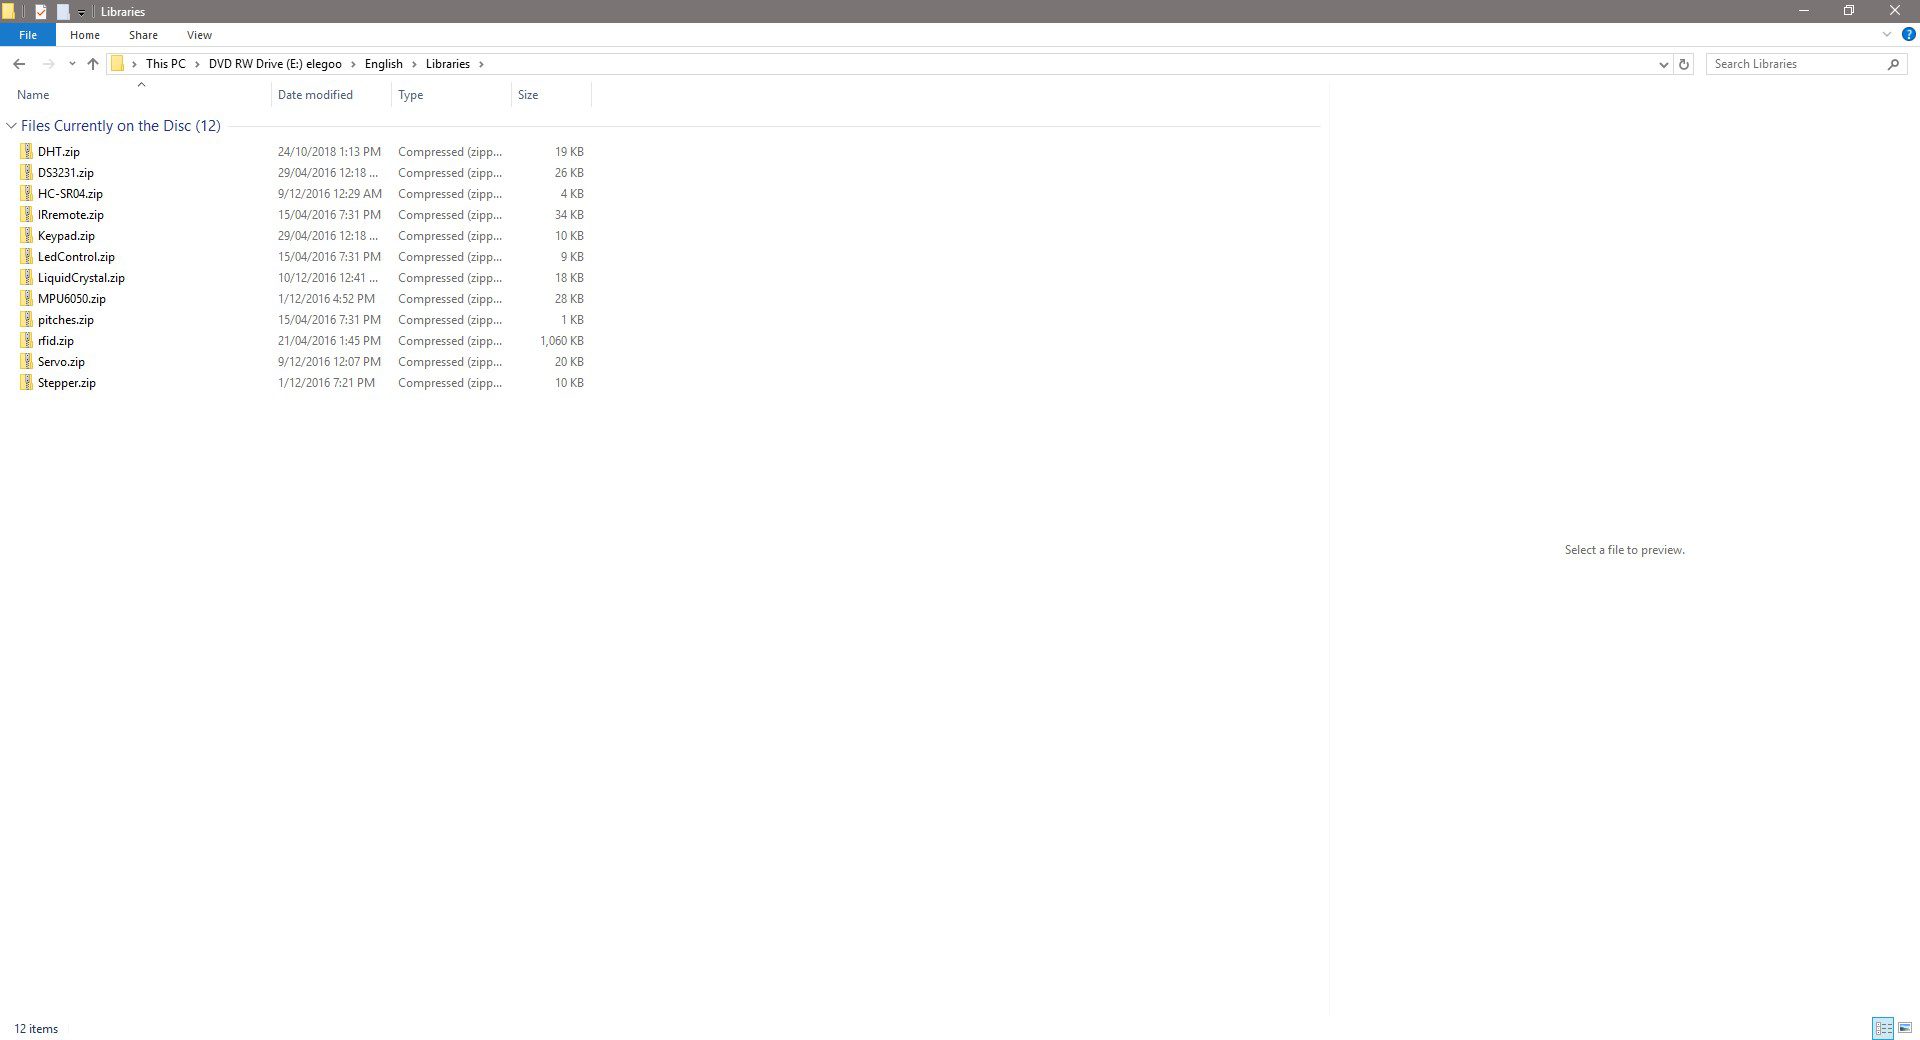Expand the address bar history dropdown
The image size is (1920, 1040).
[x=1663, y=64]
